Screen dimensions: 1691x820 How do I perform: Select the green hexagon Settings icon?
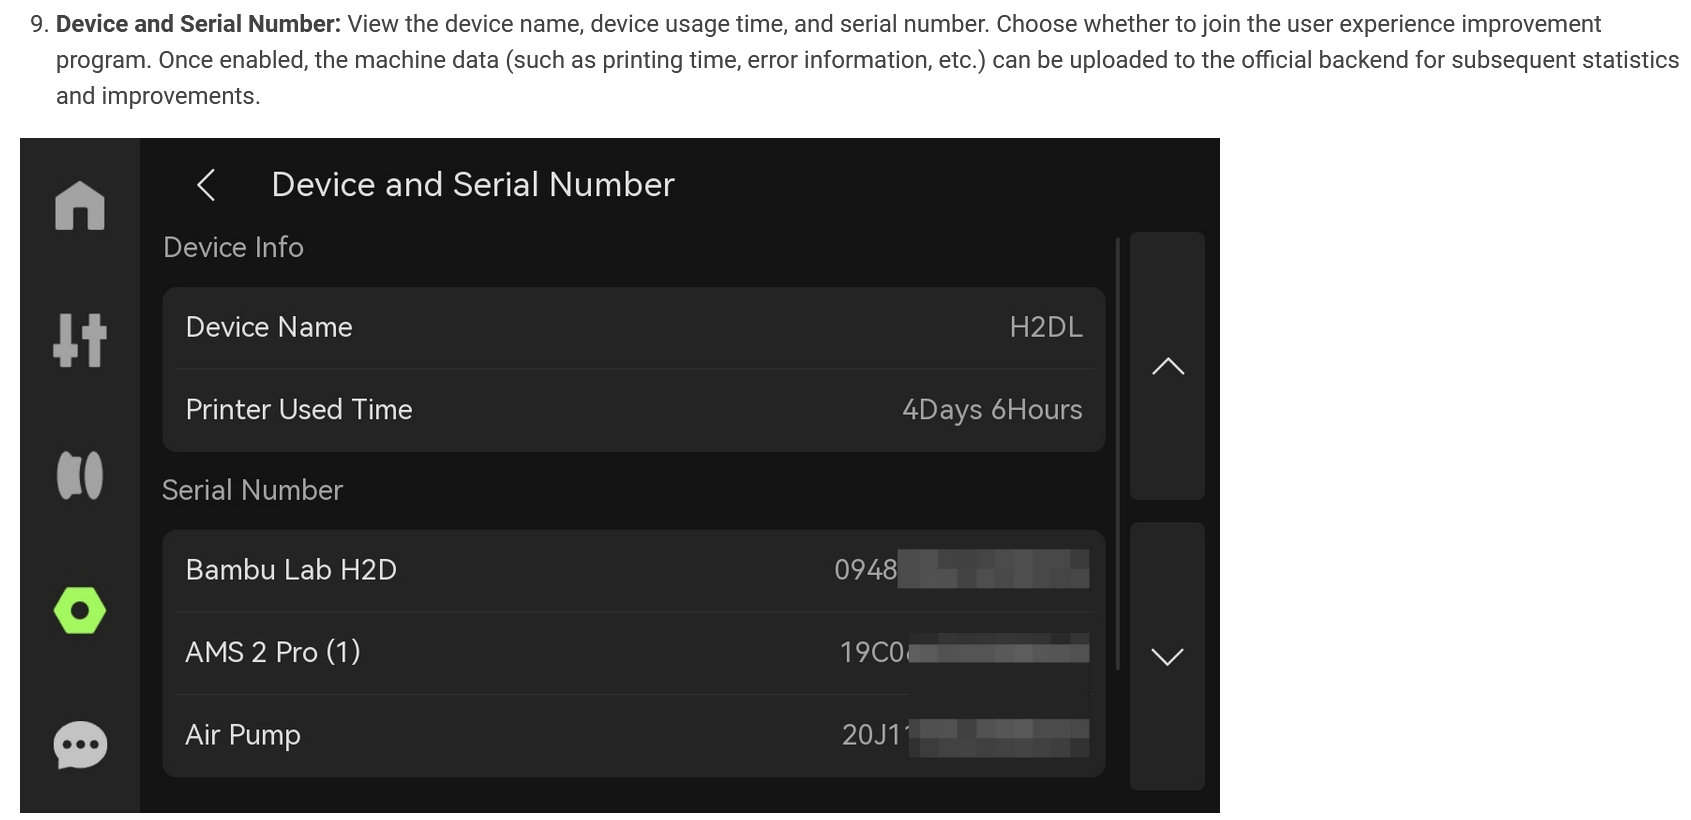click(x=80, y=610)
